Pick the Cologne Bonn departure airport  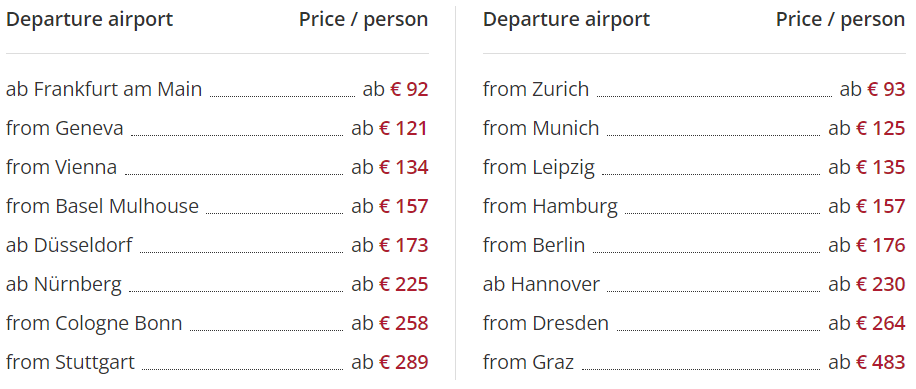point(217,323)
